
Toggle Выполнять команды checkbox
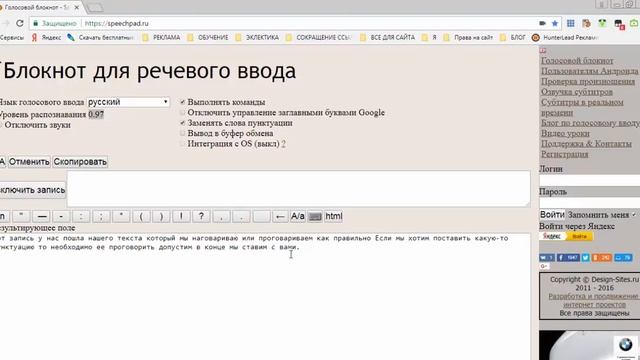(182, 102)
